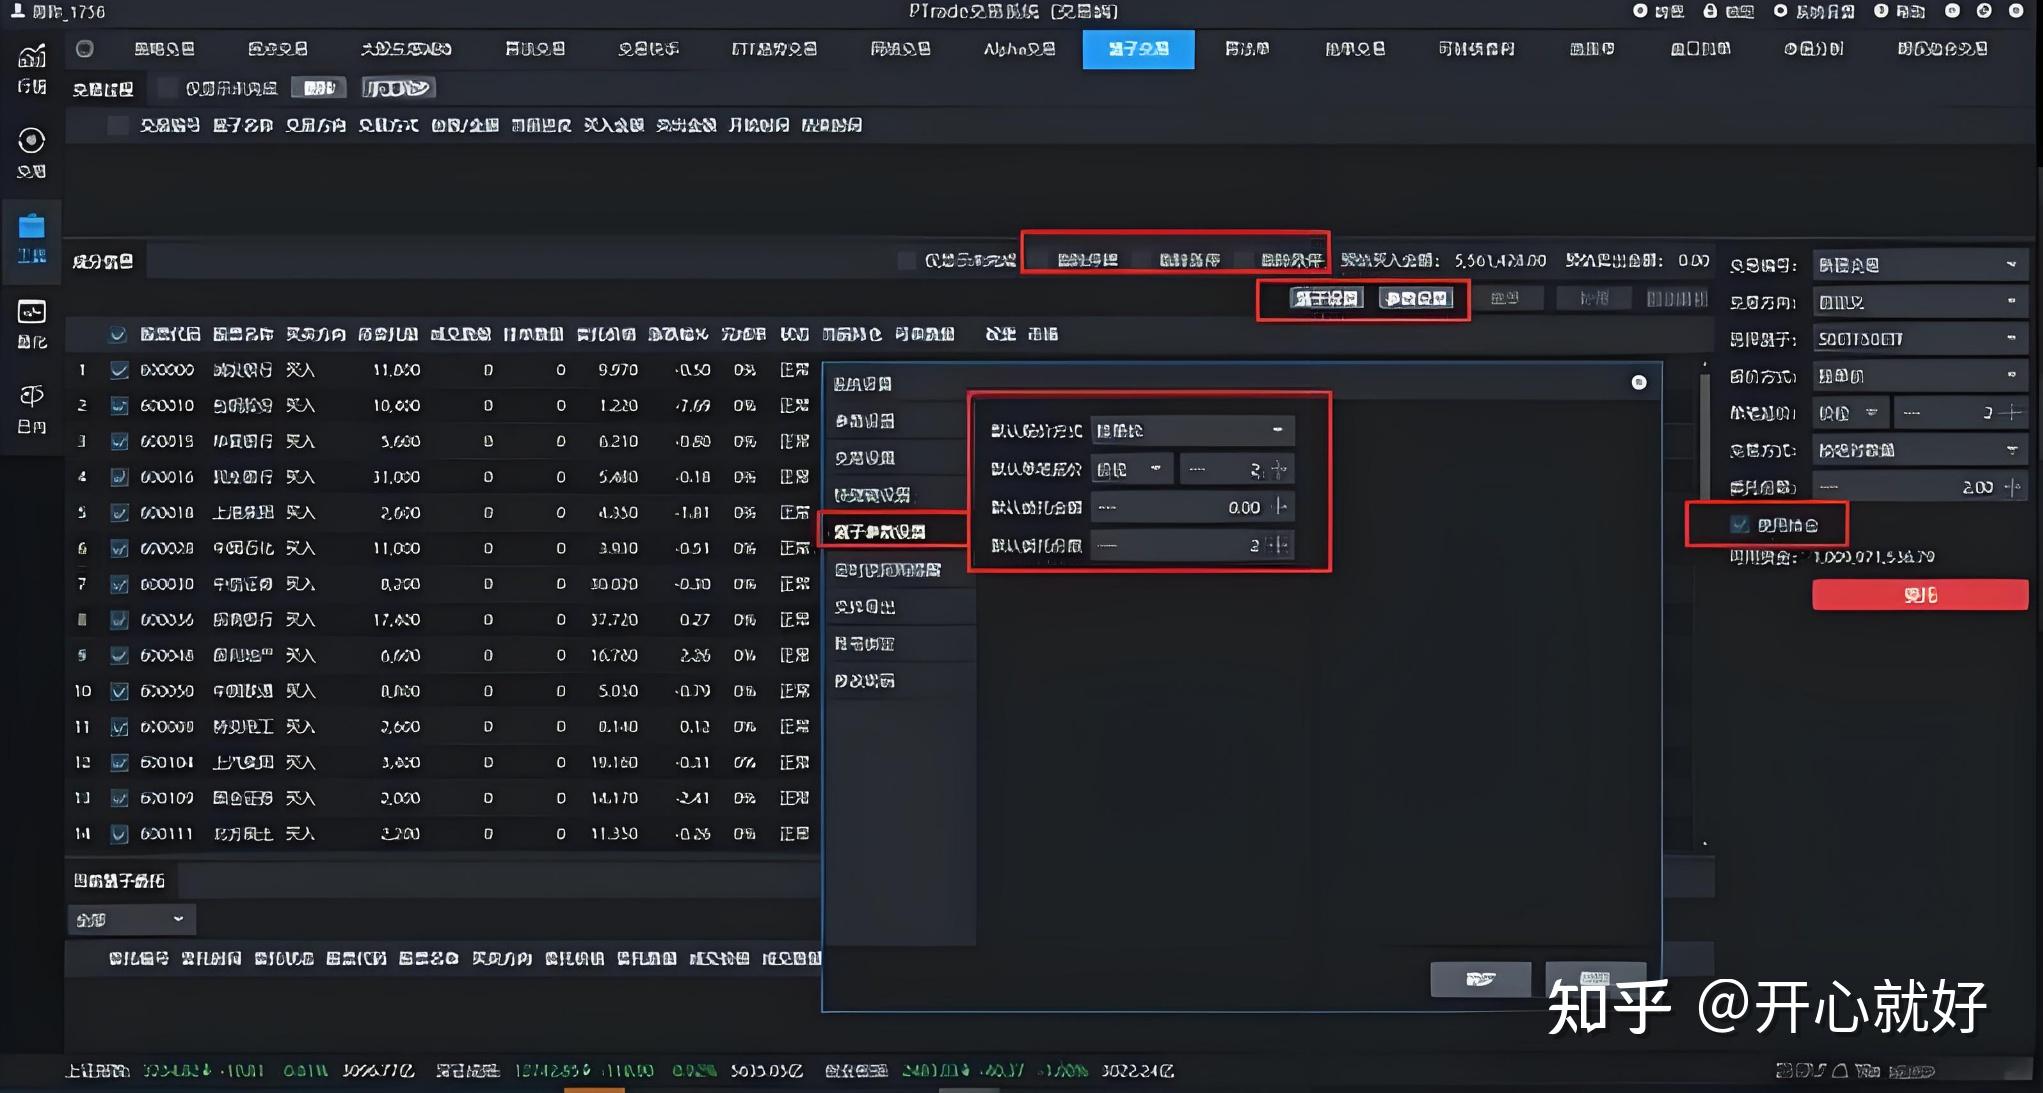Toggle the red-outlined checkbox above the red button

click(x=1740, y=525)
